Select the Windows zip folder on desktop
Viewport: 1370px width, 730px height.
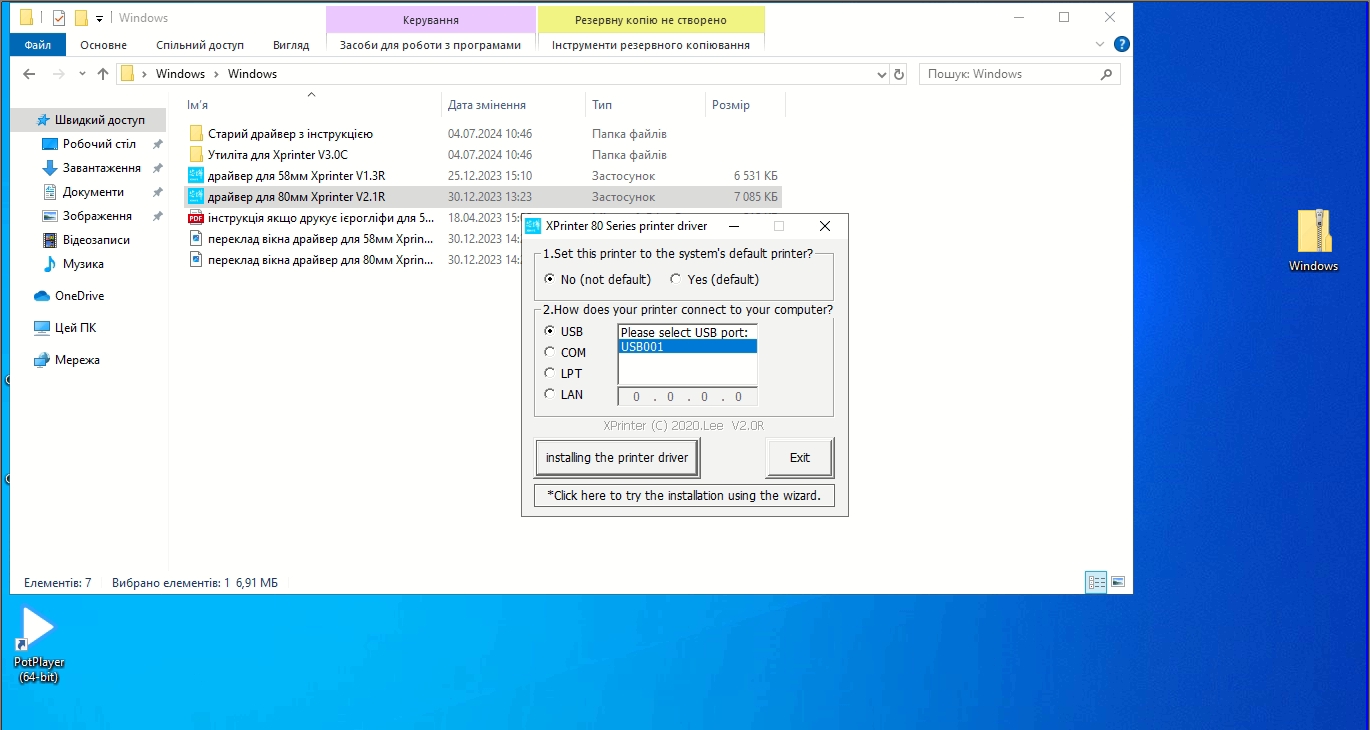pyautogui.click(x=1313, y=232)
